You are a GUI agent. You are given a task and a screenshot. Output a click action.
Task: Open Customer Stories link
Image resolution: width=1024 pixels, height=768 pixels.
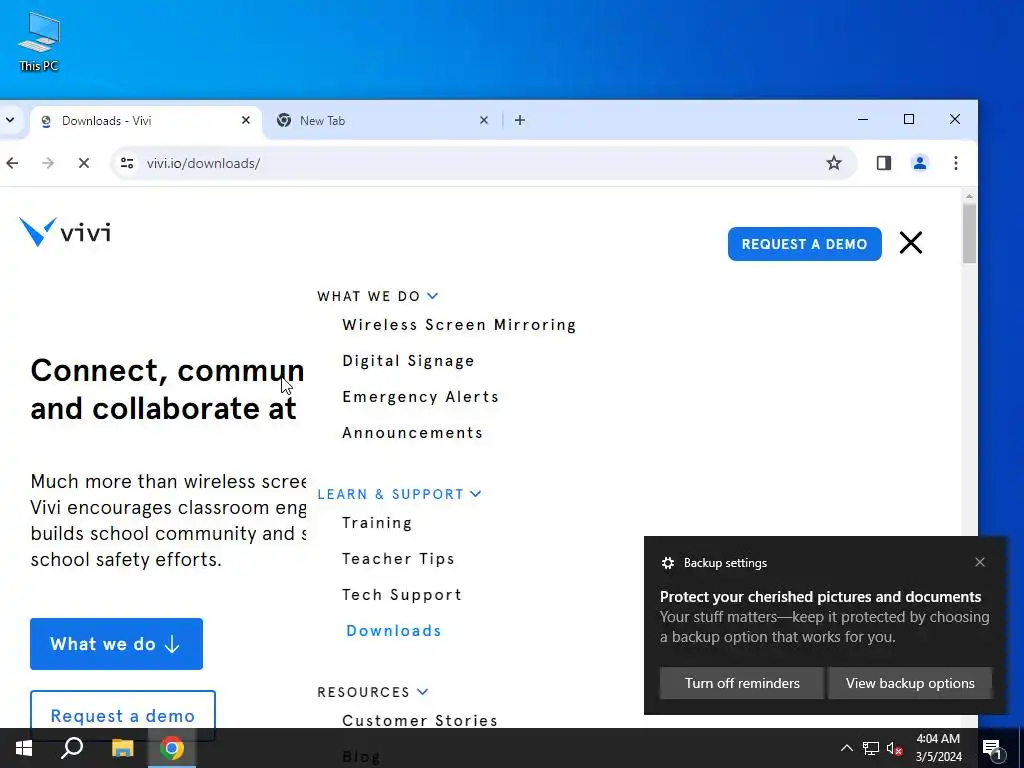pos(420,720)
